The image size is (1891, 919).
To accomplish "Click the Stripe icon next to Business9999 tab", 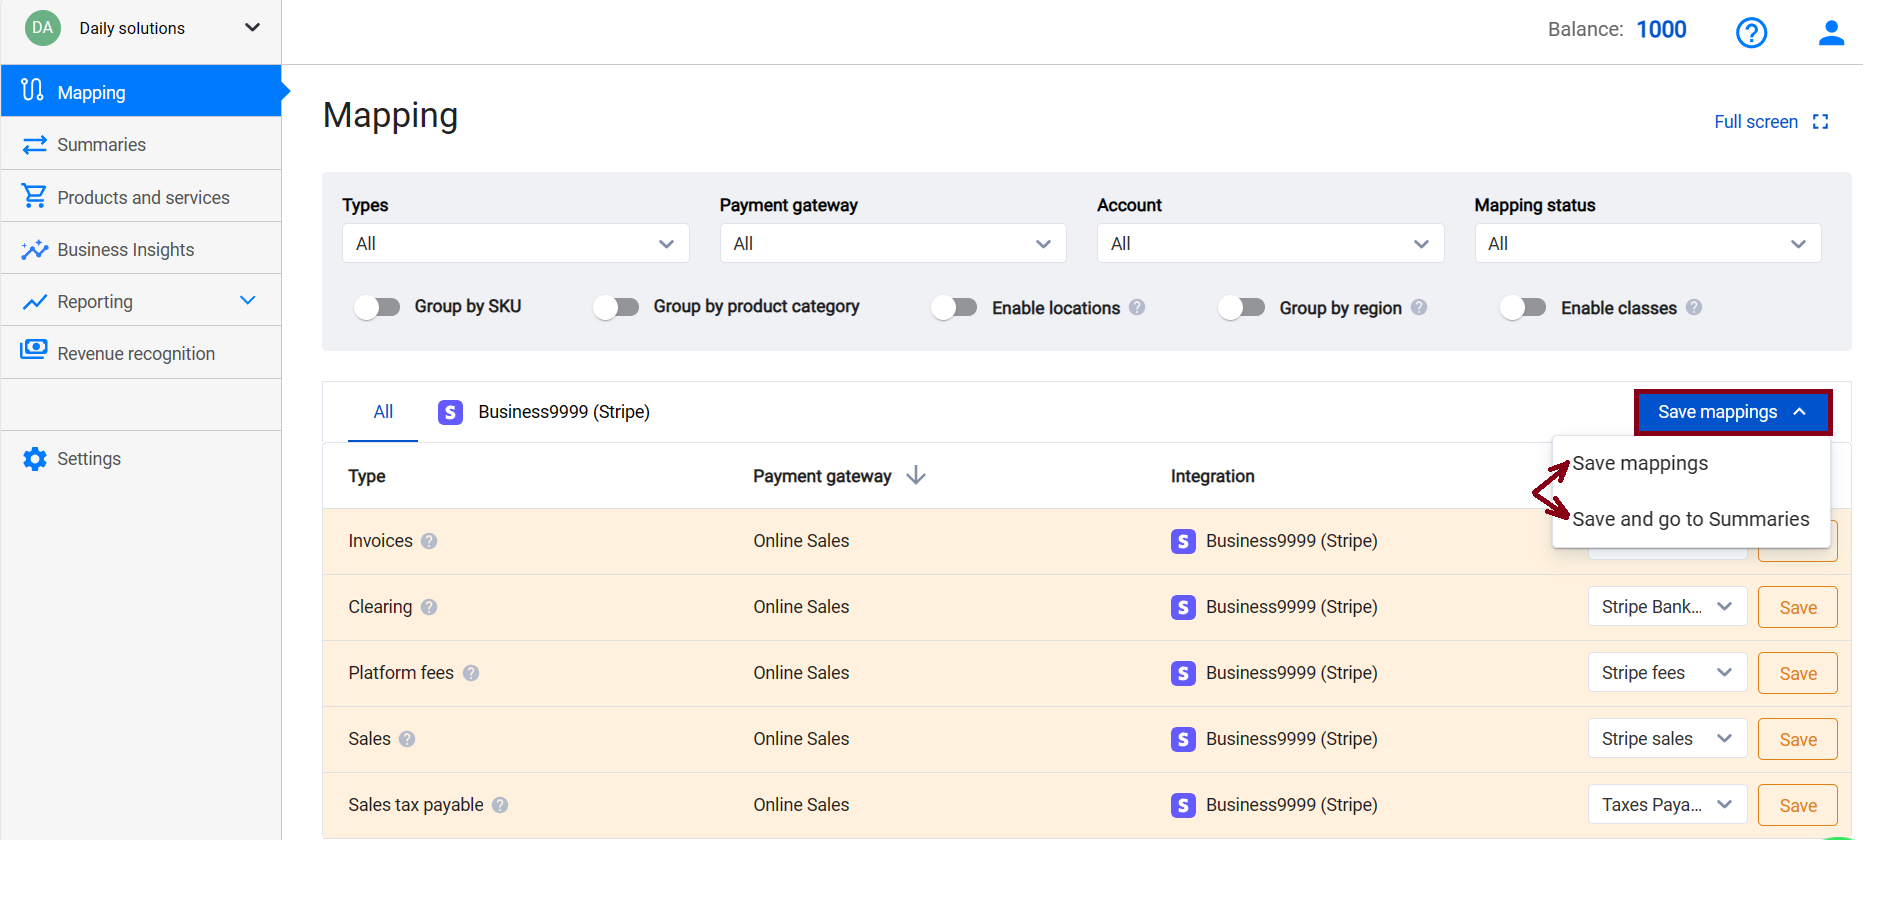I will pos(450,412).
